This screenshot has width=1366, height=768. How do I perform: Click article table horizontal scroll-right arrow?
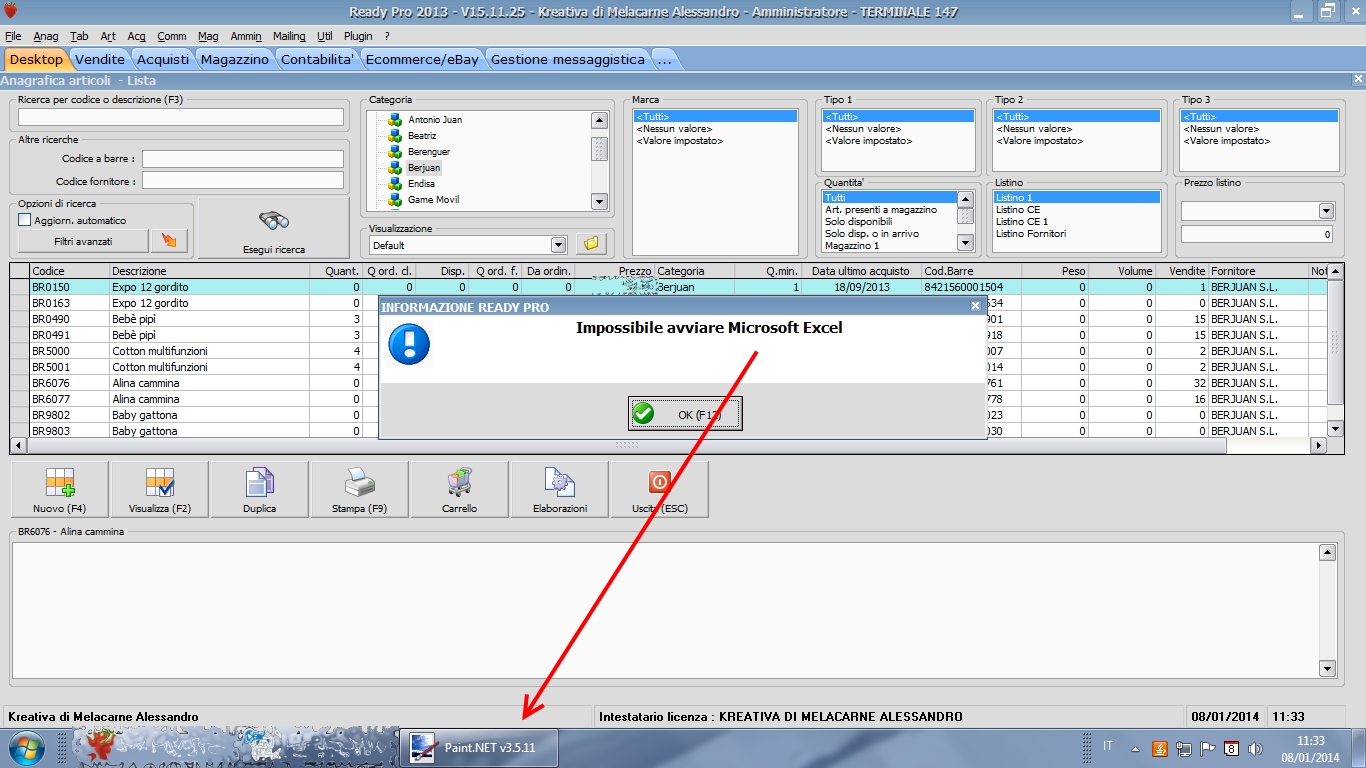pos(1319,445)
